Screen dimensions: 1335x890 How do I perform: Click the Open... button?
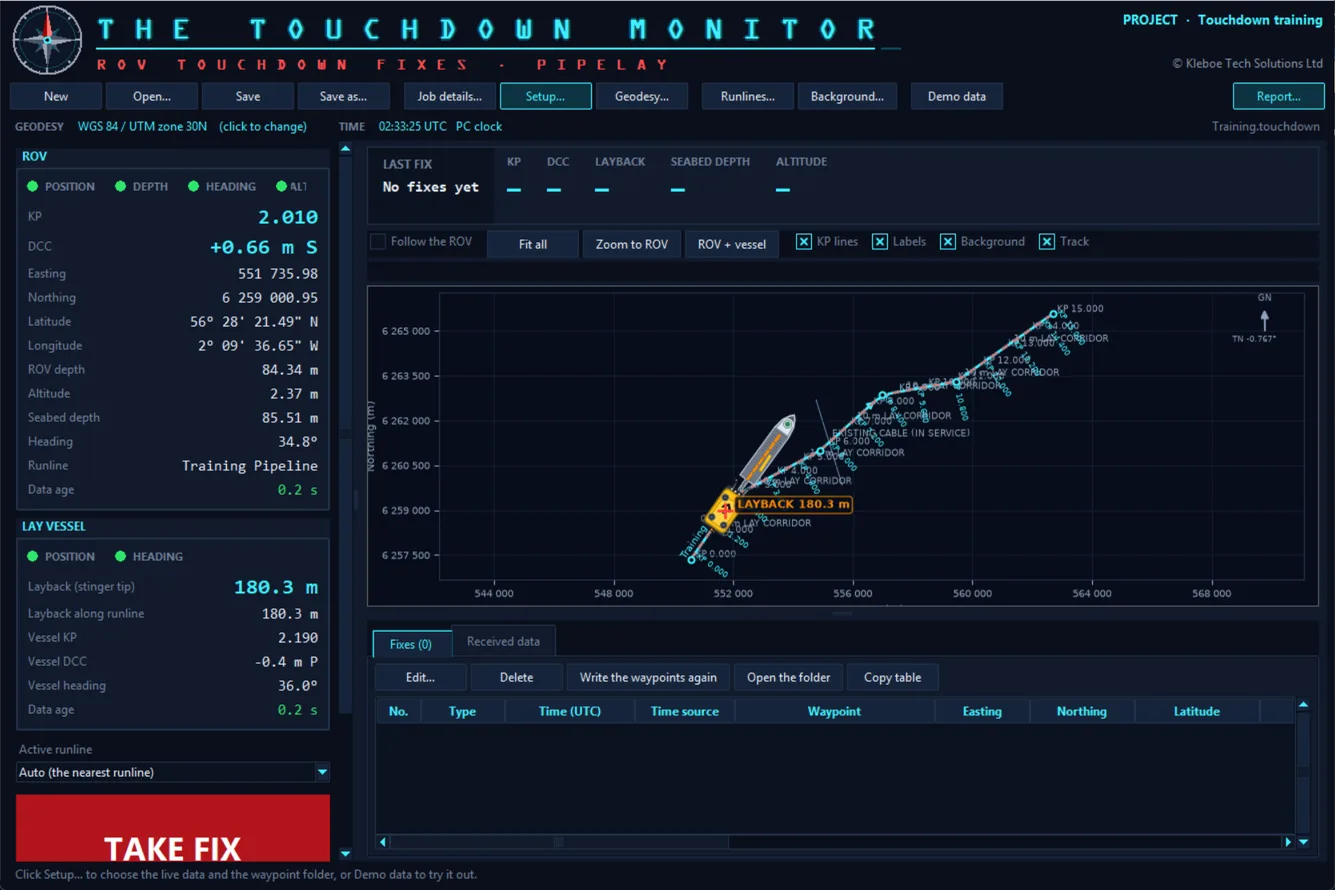click(x=152, y=96)
